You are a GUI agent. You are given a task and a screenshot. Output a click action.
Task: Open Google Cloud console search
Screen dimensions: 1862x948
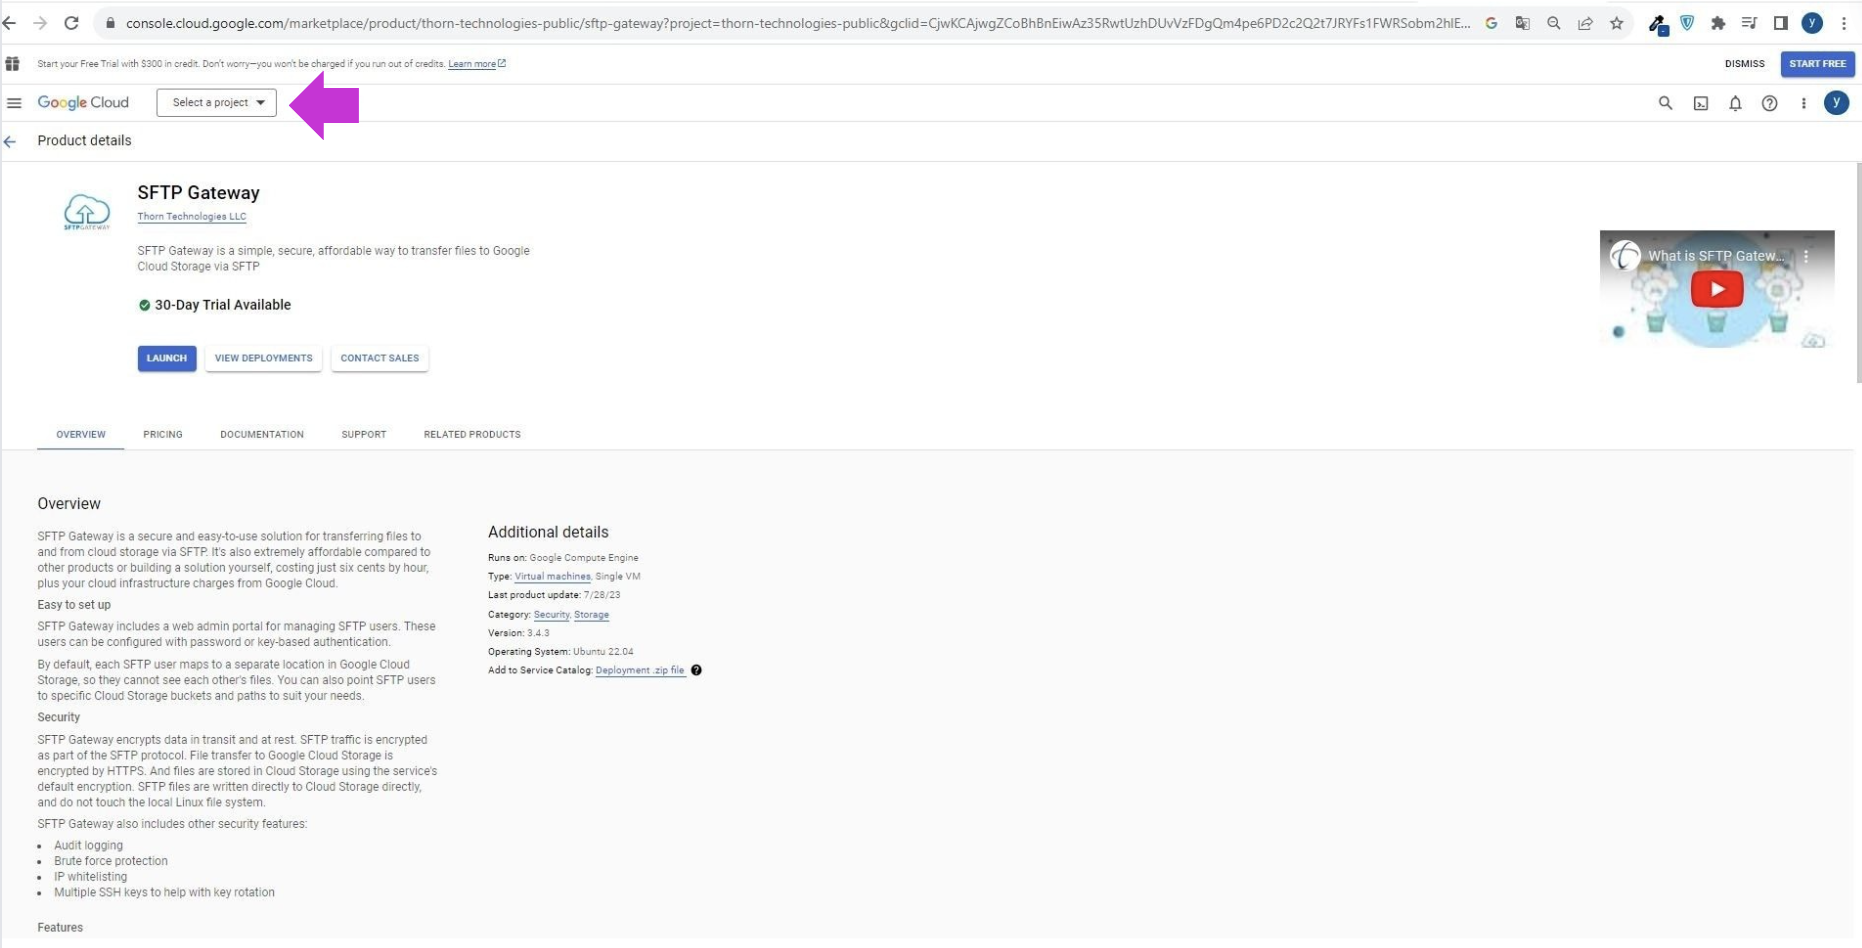tap(1665, 103)
